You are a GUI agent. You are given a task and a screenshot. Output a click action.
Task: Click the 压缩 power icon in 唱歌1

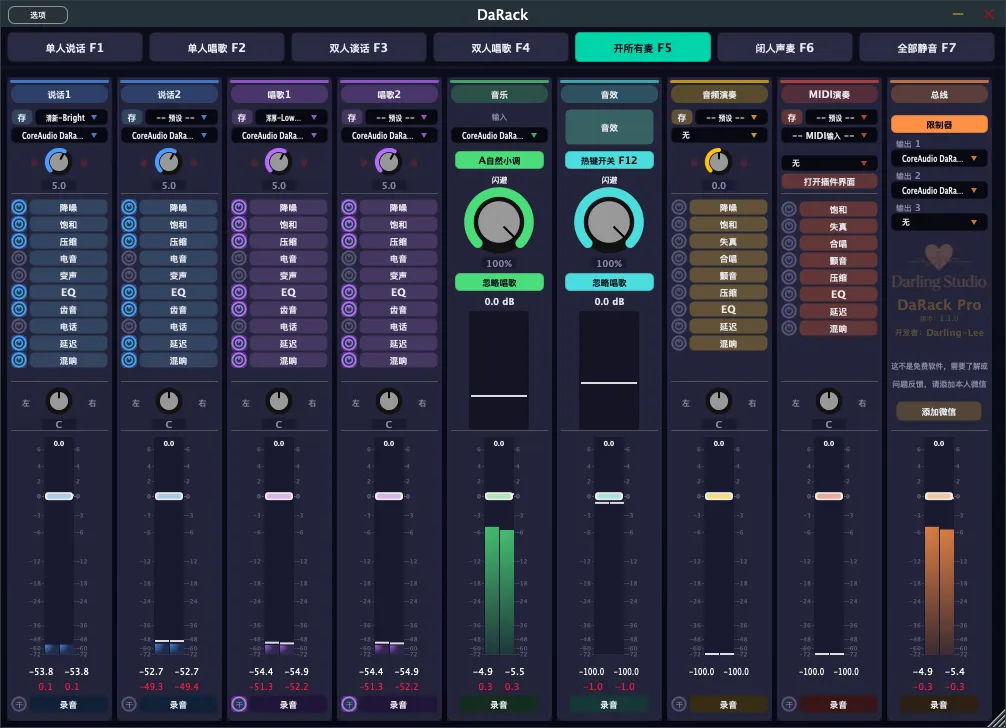[x=239, y=241]
